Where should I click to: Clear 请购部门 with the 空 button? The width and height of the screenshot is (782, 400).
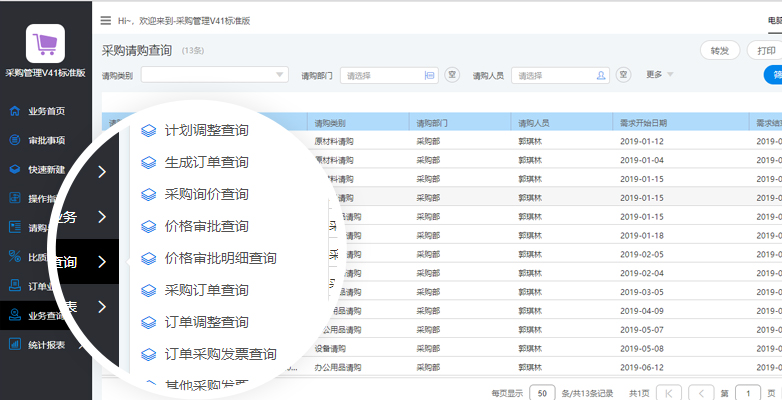click(452, 75)
